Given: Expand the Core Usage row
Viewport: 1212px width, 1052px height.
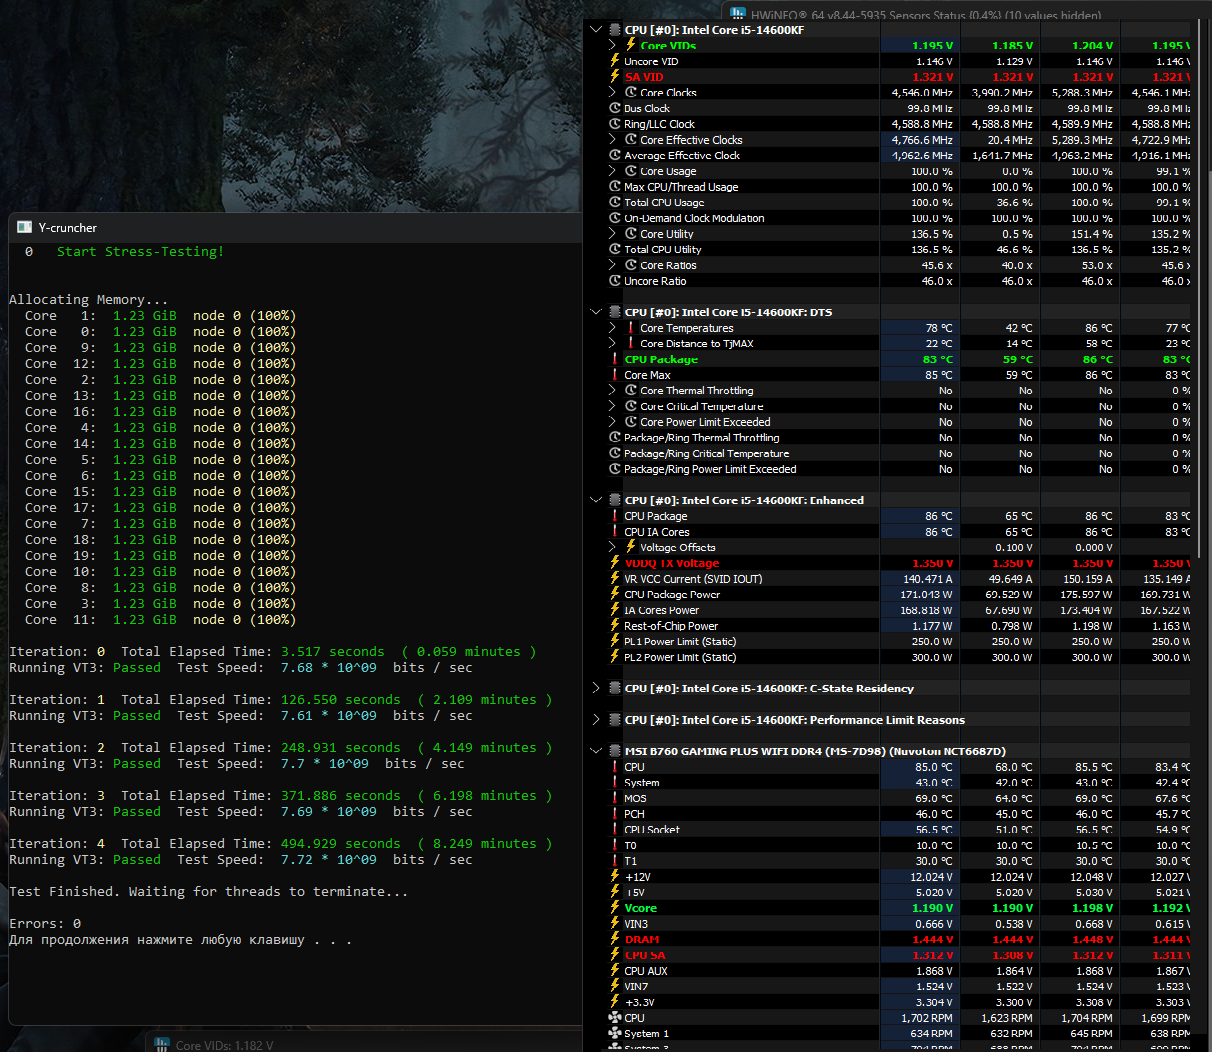Looking at the screenshot, I should pos(613,171).
